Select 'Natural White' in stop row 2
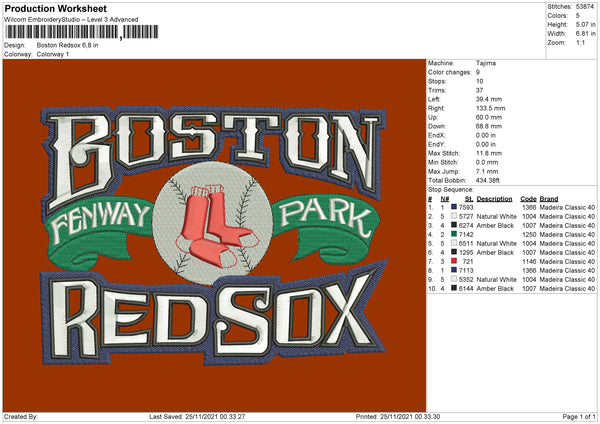Viewport: 600px width, 424px height. 496,216
